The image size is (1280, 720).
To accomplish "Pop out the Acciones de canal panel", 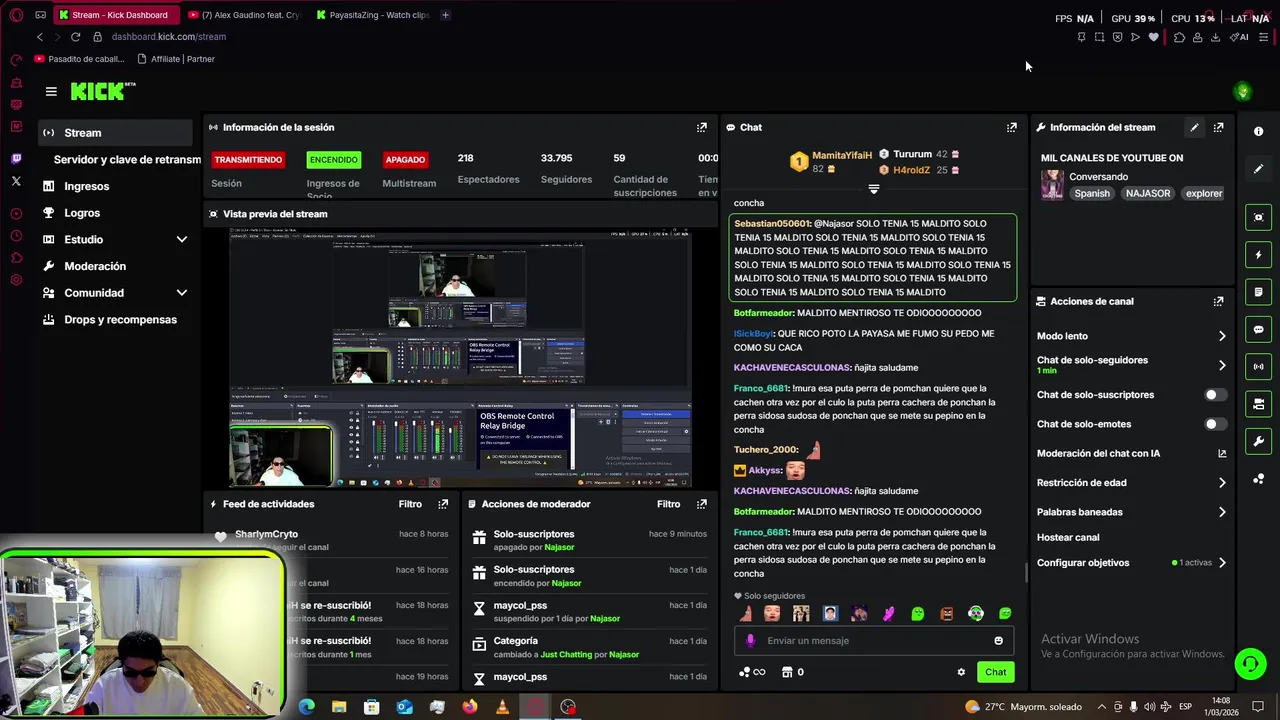I will pyautogui.click(x=1218, y=301).
